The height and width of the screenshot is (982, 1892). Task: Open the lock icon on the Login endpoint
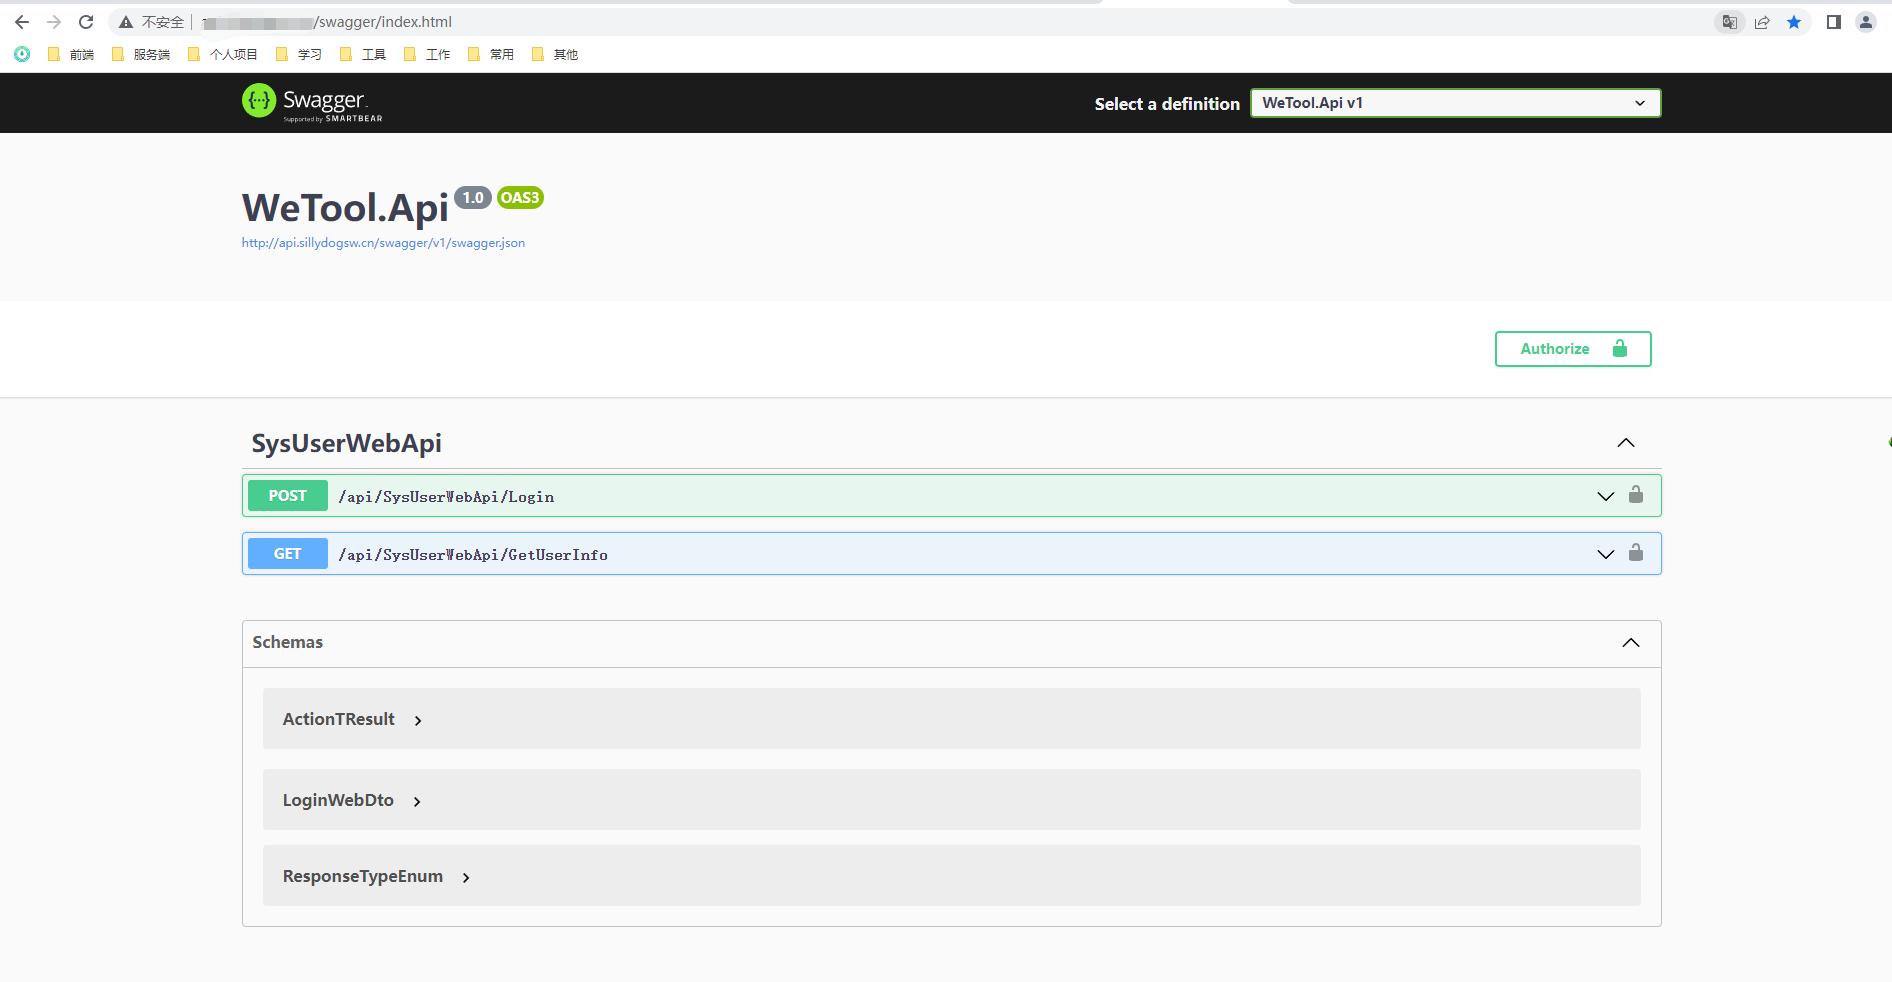pyautogui.click(x=1637, y=495)
